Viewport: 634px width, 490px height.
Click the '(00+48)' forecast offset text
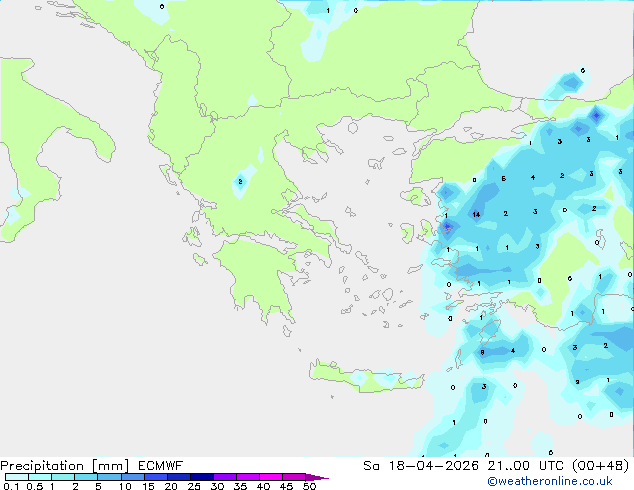pos(601,466)
